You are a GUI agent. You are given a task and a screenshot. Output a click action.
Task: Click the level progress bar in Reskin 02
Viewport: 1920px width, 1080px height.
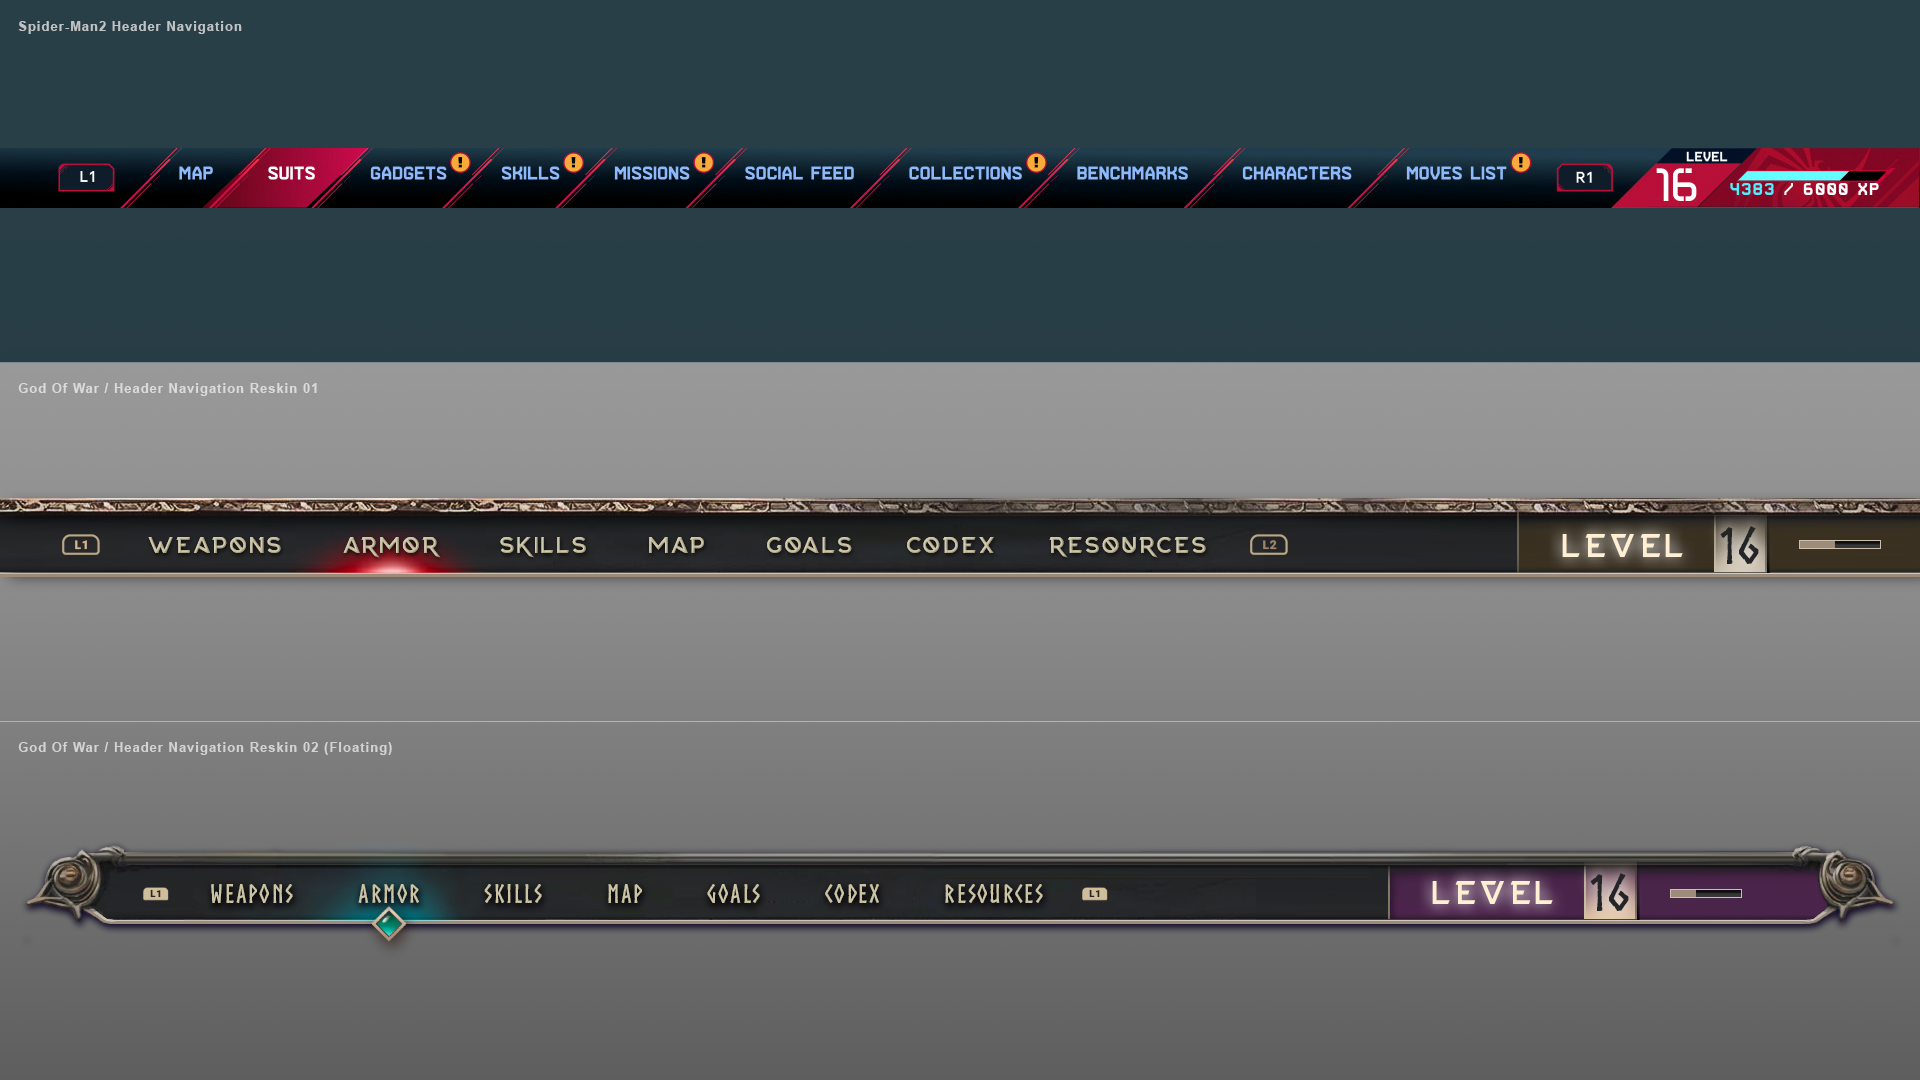pos(1706,893)
